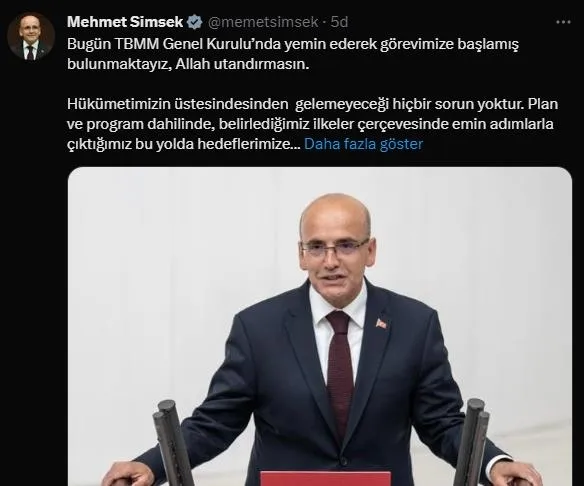The image size is (584, 486).
Task: Click the blue verified badge
Action: coord(194,22)
